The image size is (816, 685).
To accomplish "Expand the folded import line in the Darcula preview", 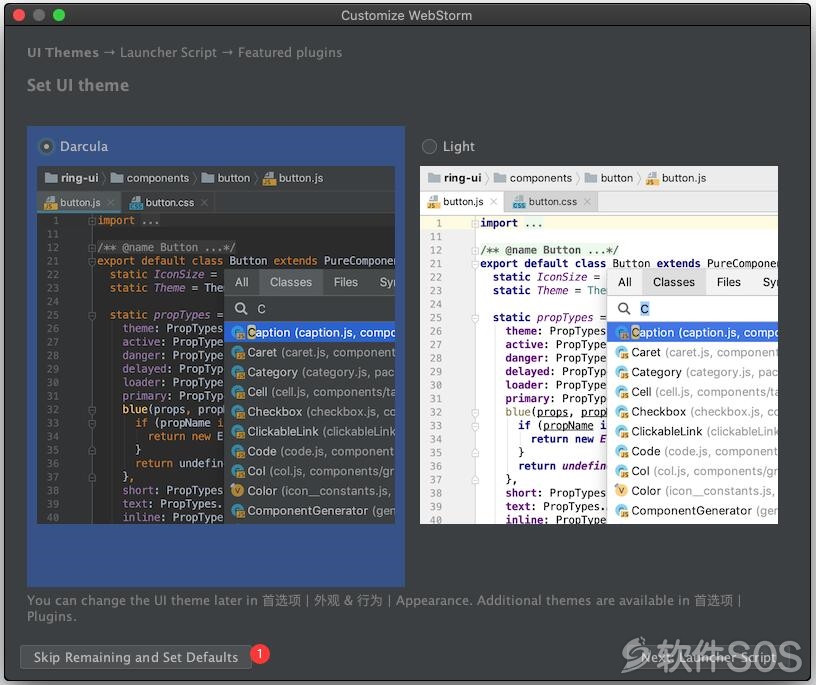I will [92, 221].
